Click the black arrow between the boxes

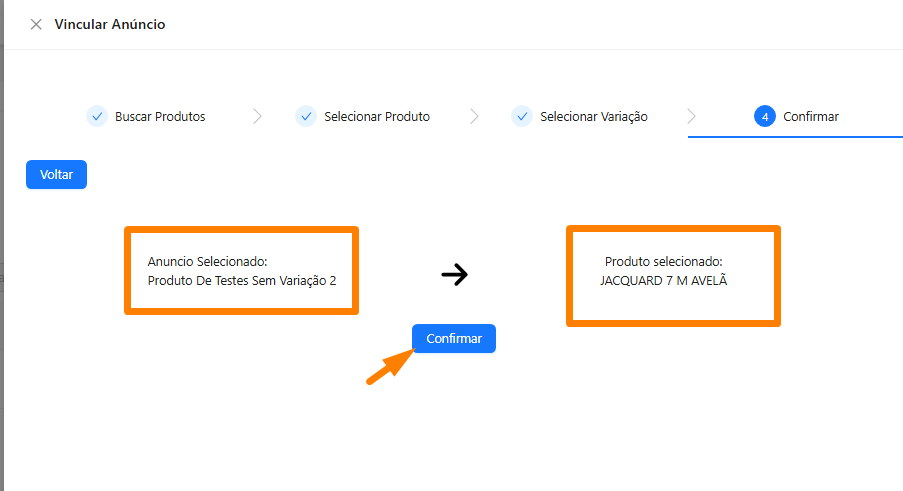[454, 275]
